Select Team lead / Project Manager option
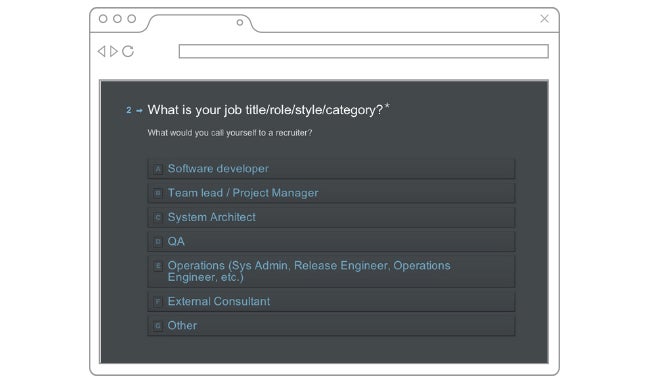Screen dimensions: 650x383 (x=331, y=193)
